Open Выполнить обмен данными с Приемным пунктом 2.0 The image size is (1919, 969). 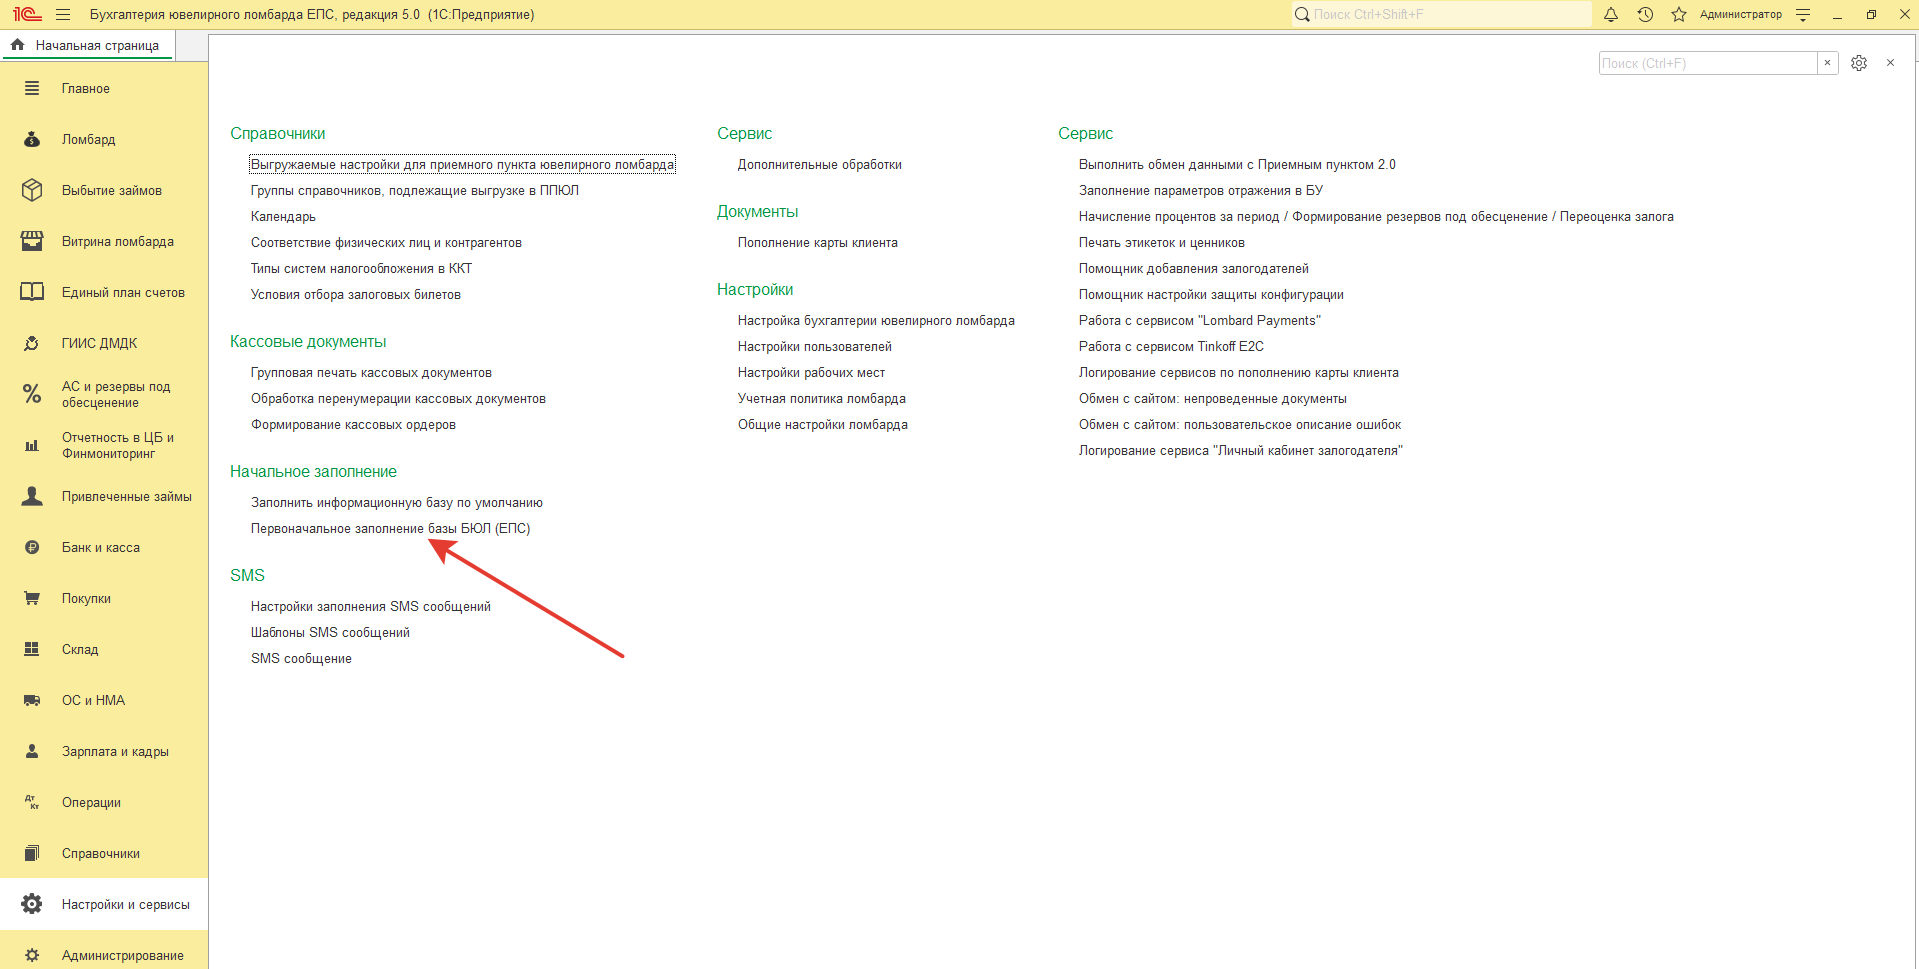click(1237, 165)
